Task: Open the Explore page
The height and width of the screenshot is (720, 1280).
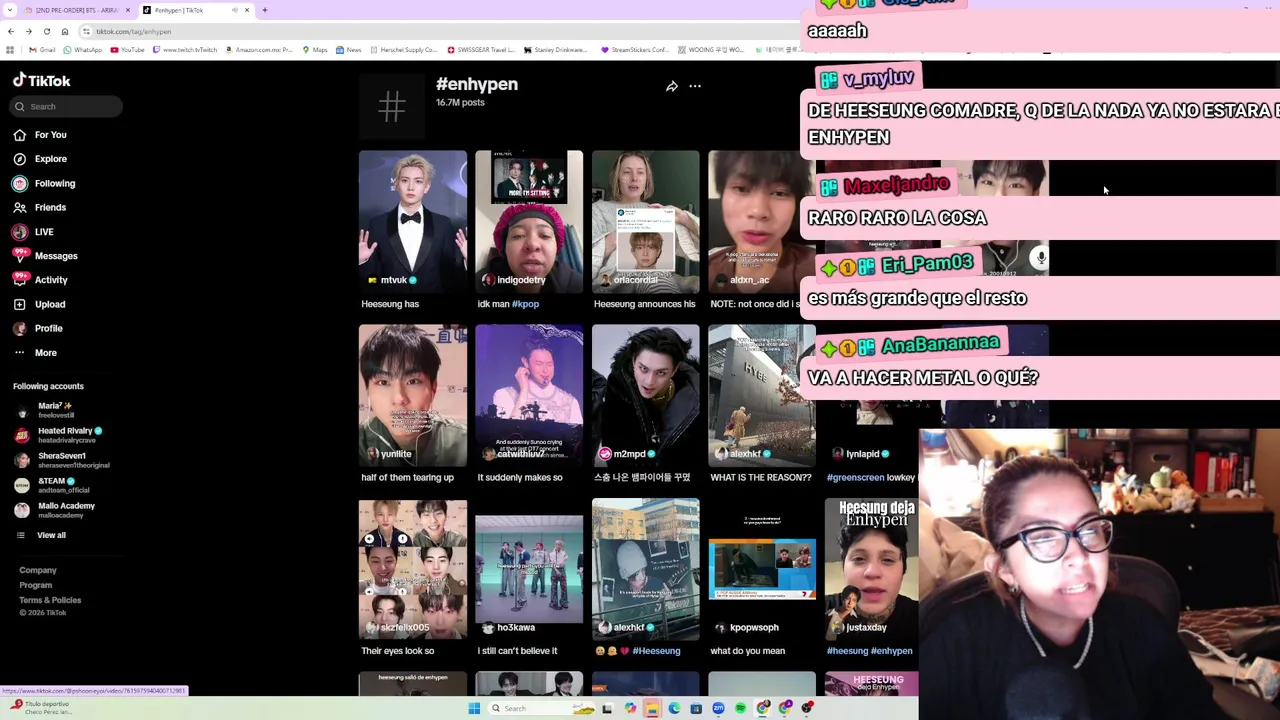Action: click(40, 159)
